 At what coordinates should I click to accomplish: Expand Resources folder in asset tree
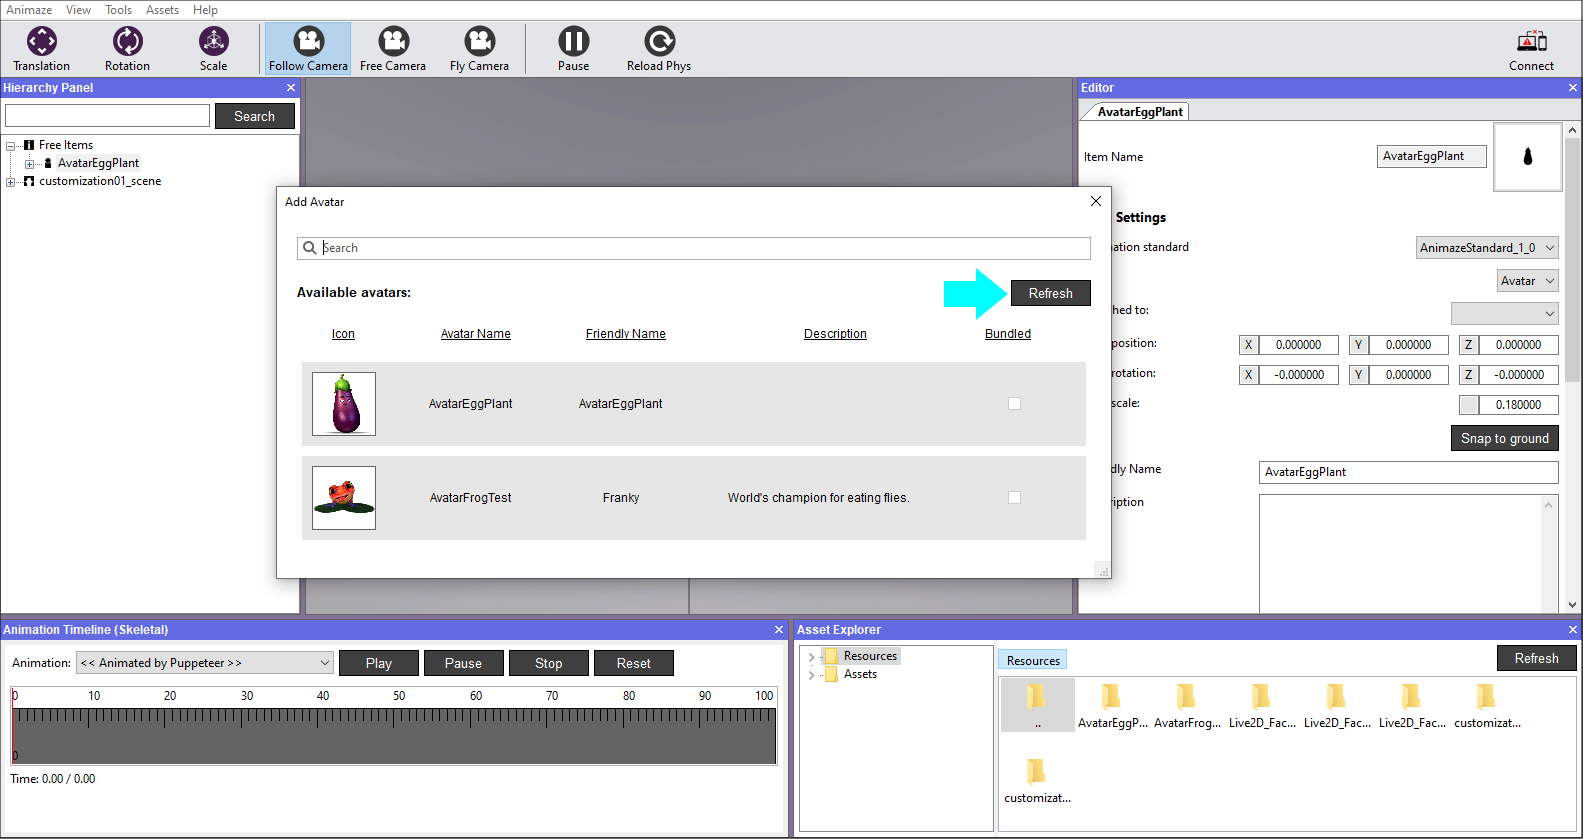(811, 657)
